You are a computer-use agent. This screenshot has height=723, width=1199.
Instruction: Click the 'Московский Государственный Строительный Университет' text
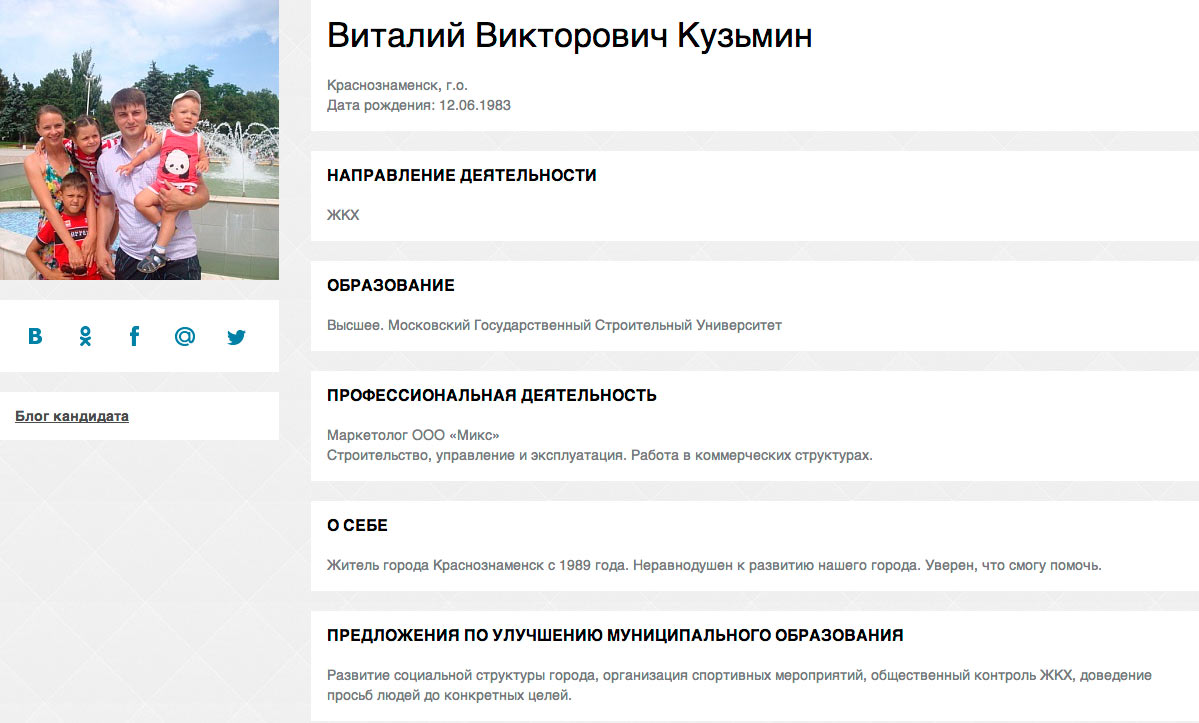tap(585, 325)
